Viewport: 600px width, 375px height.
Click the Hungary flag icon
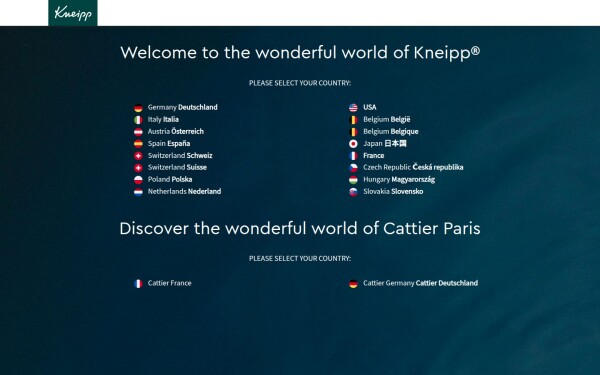(353, 180)
